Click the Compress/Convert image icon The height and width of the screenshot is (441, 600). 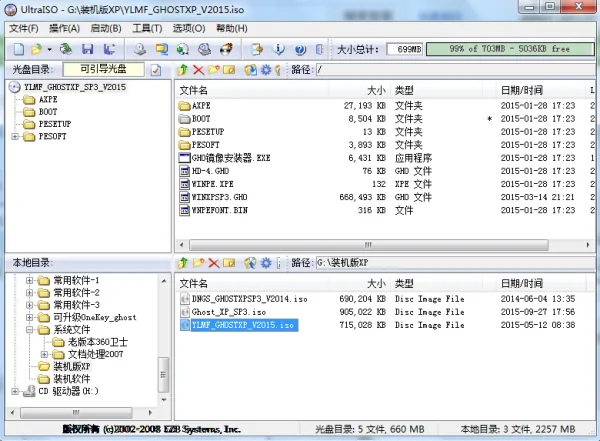pos(161,49)
